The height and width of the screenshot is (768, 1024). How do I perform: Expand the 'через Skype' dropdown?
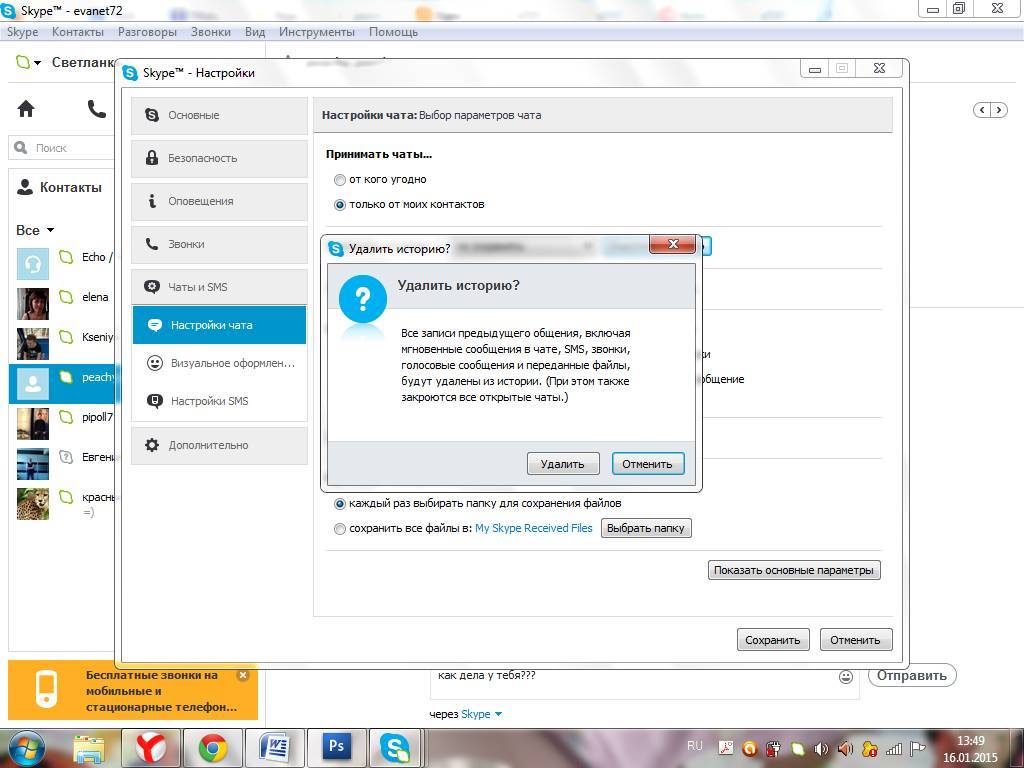pyautogui.click(x=482, y=714)
